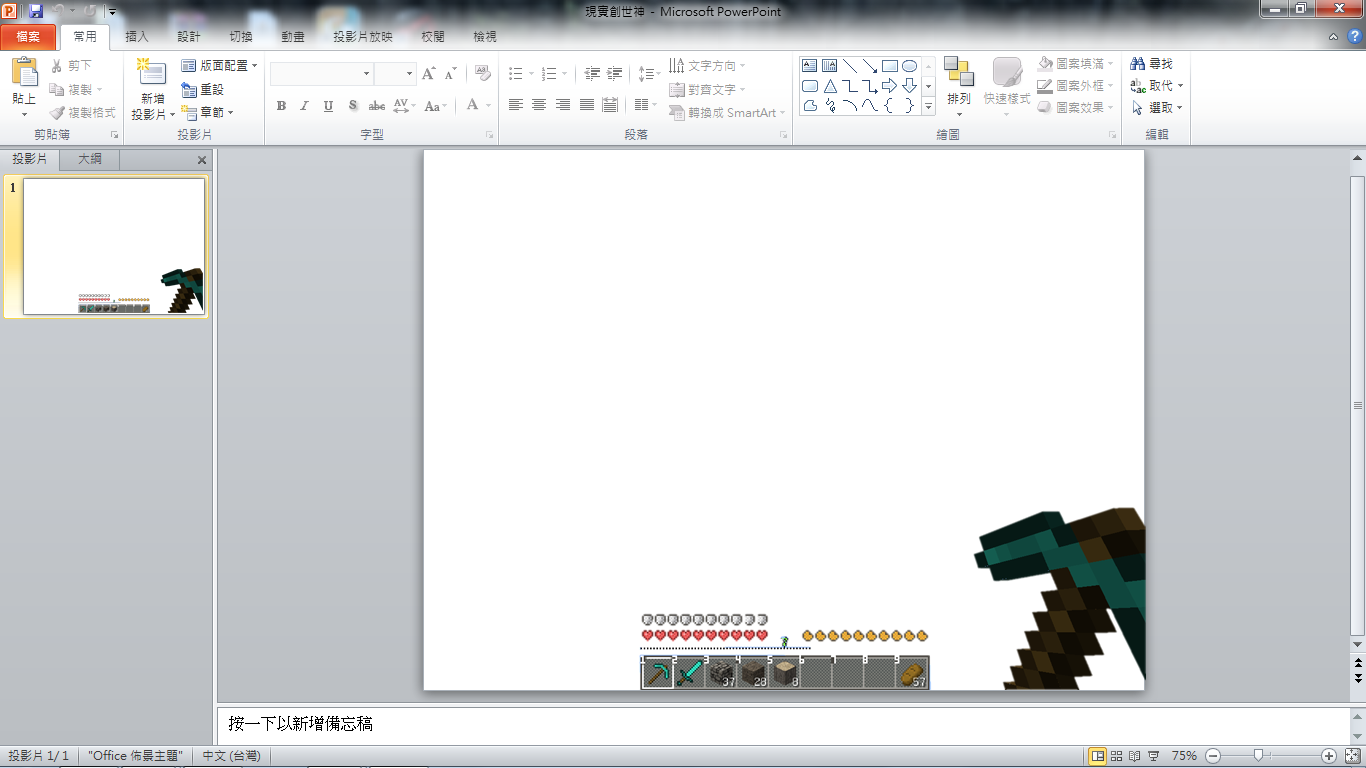Click the zoom out minus button
The image size is (1366, 768).
point(1212,756)
